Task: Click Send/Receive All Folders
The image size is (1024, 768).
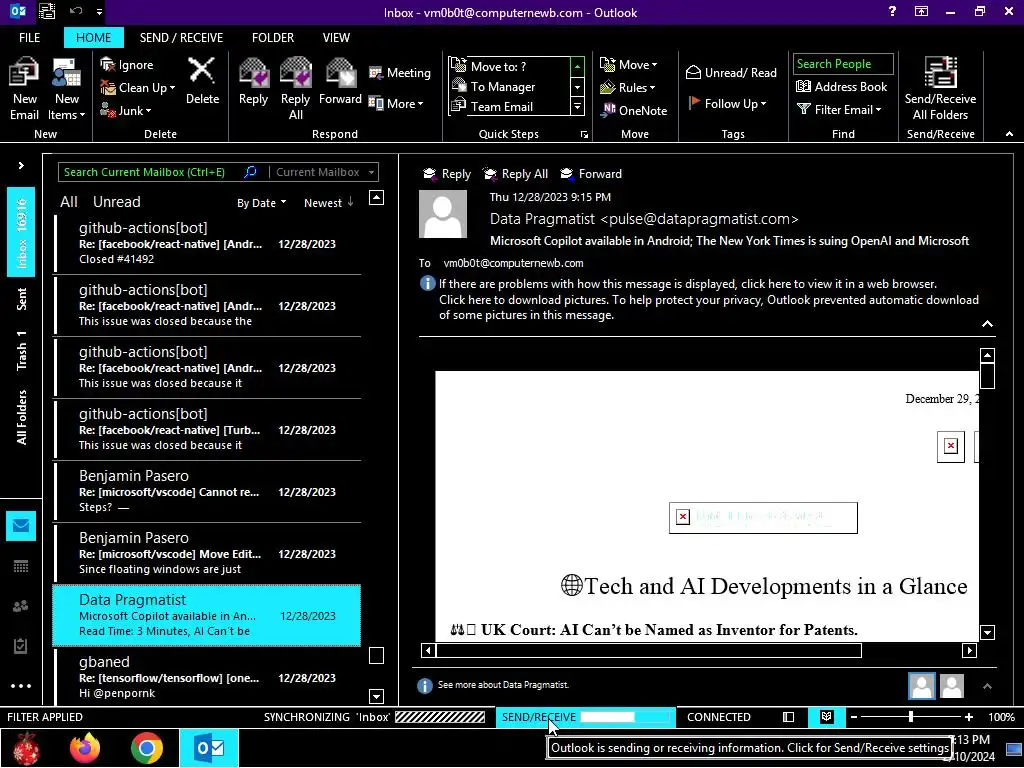Action: pos(940,89)
